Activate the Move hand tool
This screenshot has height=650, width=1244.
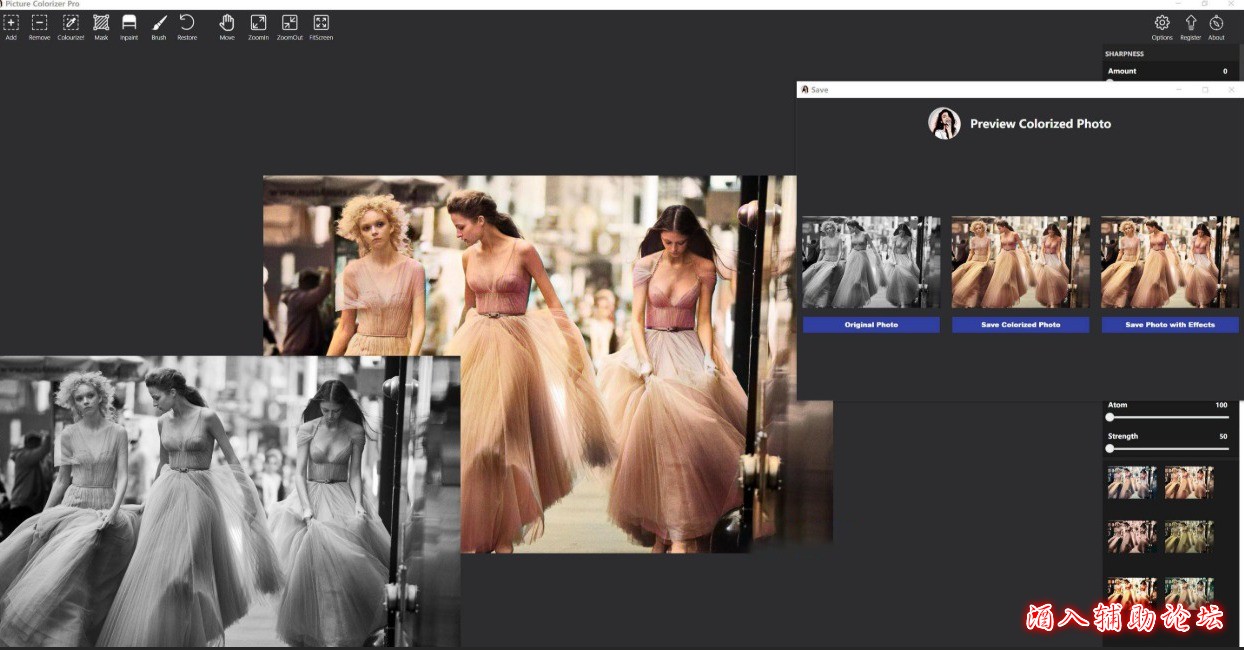tap(227, 23)
